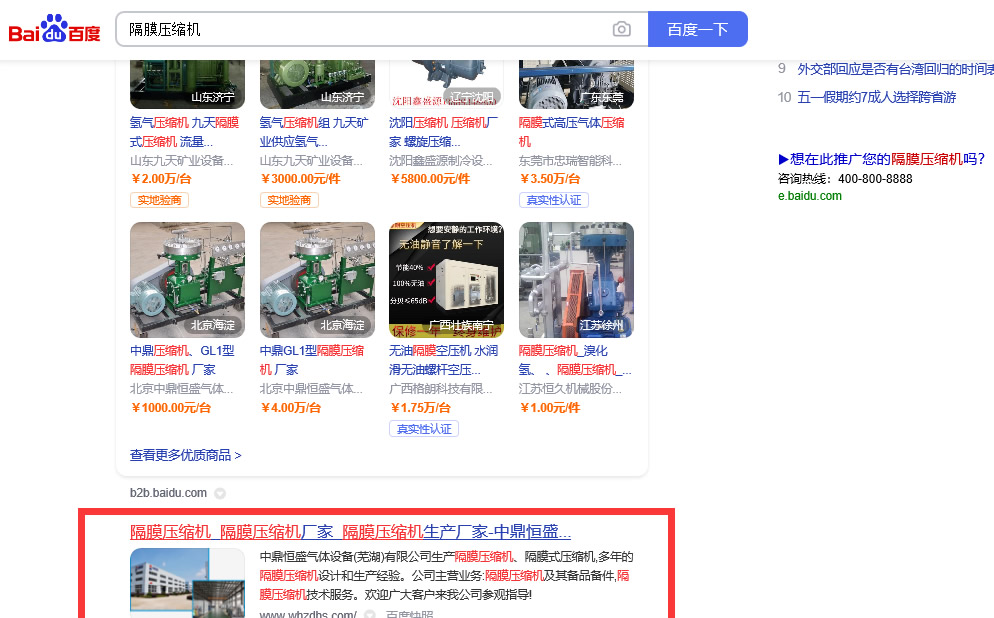Open the e.baidu.com link
This screenshot has height=618, width=994.
coord(809,196)
